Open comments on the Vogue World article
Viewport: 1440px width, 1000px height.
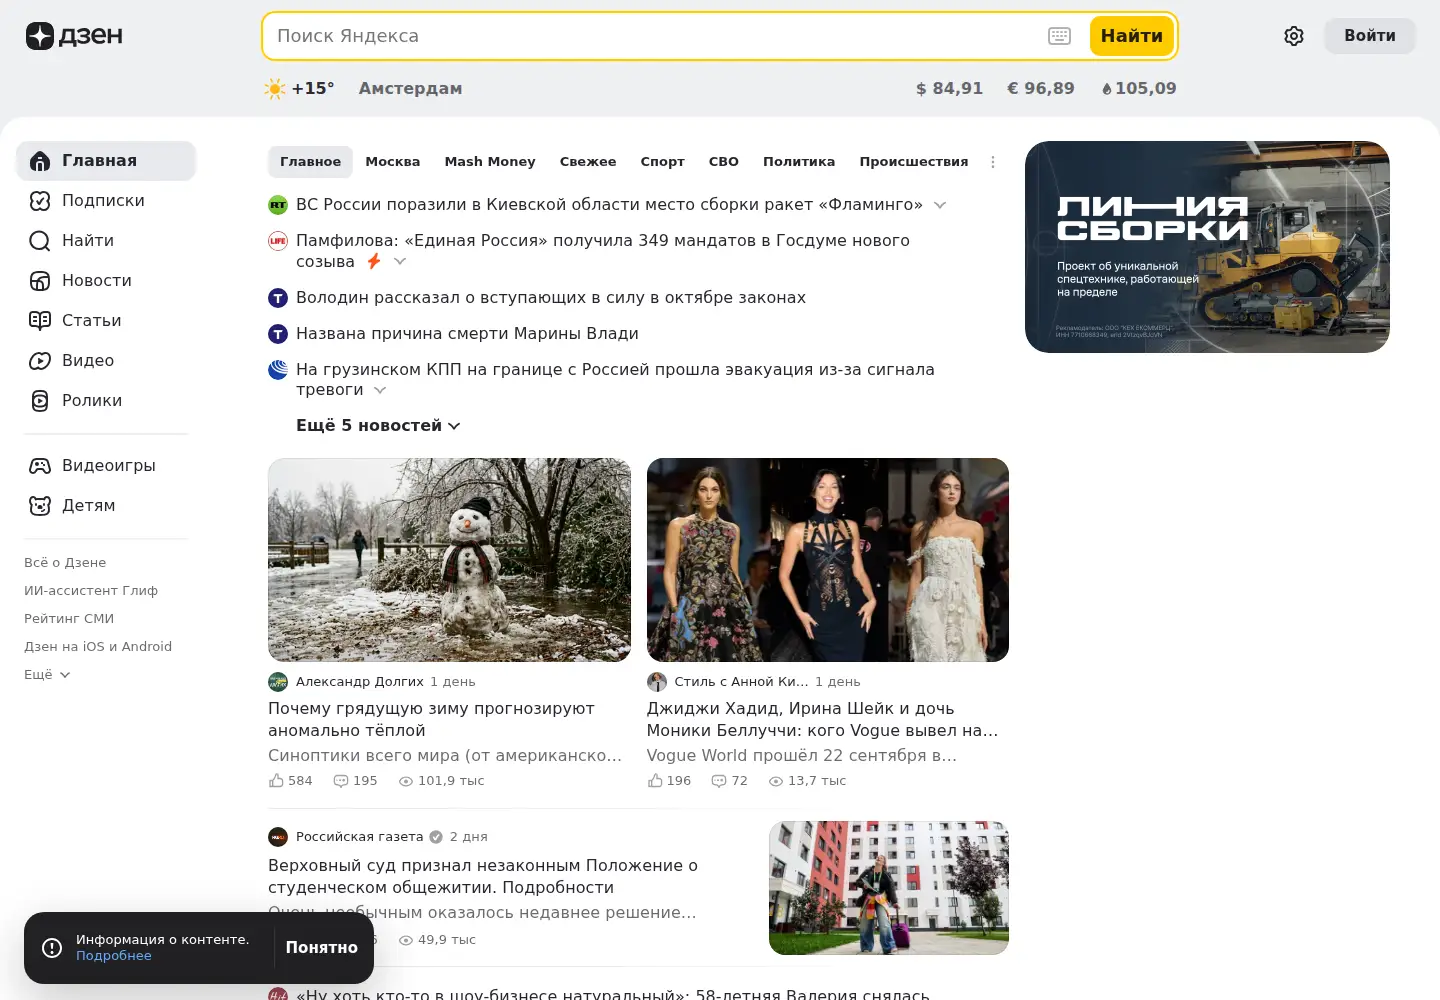click(729, 781)
